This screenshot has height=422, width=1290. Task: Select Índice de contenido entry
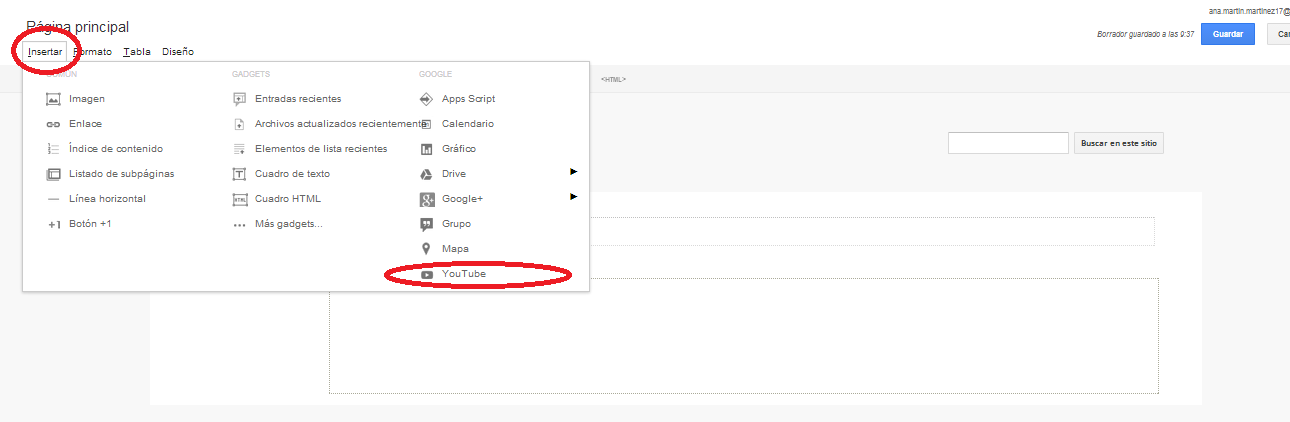[x=115, y=149]
